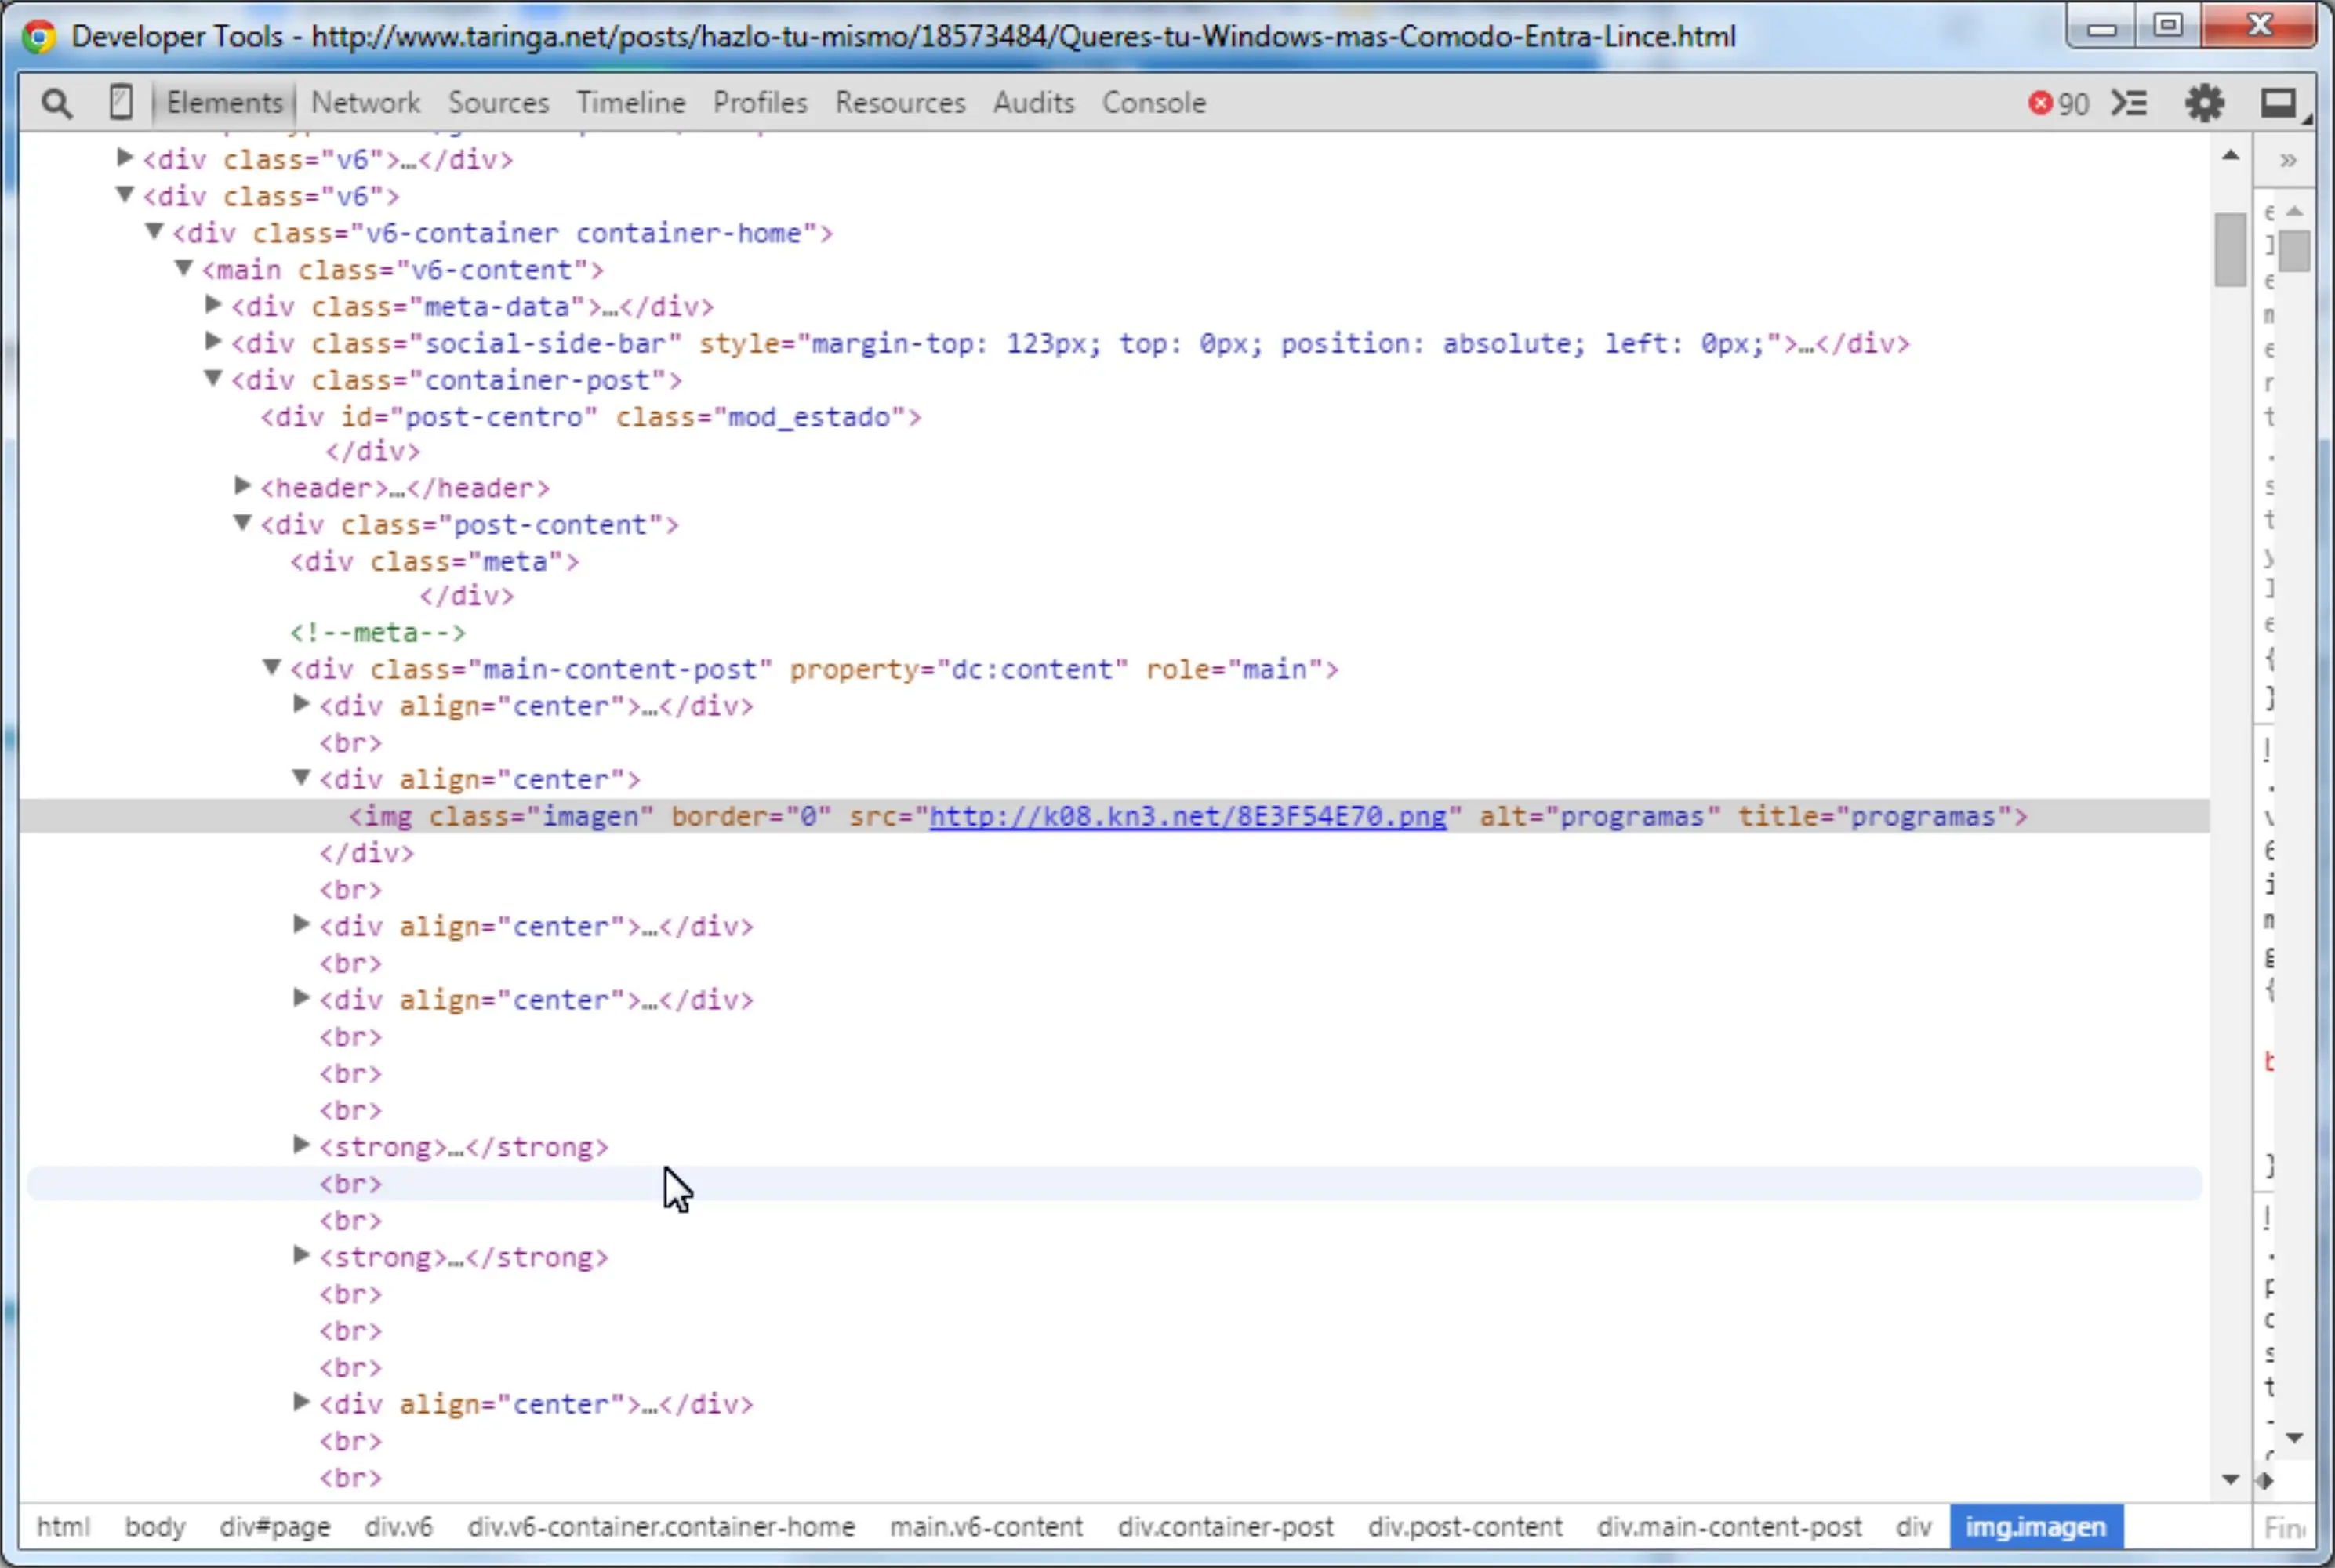Open DevTools settings gear icon
2335x1568 pixels.
2204,103
